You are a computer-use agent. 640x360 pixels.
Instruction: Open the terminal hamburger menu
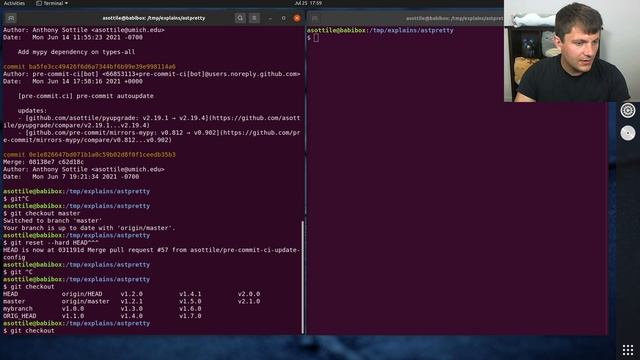pyautogui.click(x=254, y=18)
